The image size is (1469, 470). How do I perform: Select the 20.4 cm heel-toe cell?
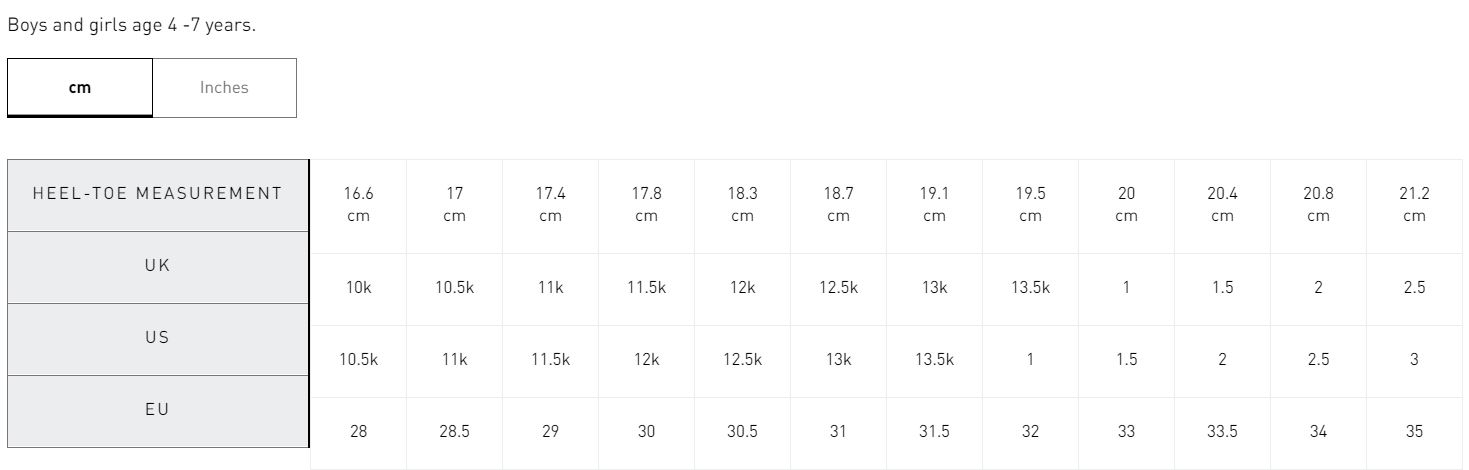click(1222, 205)
